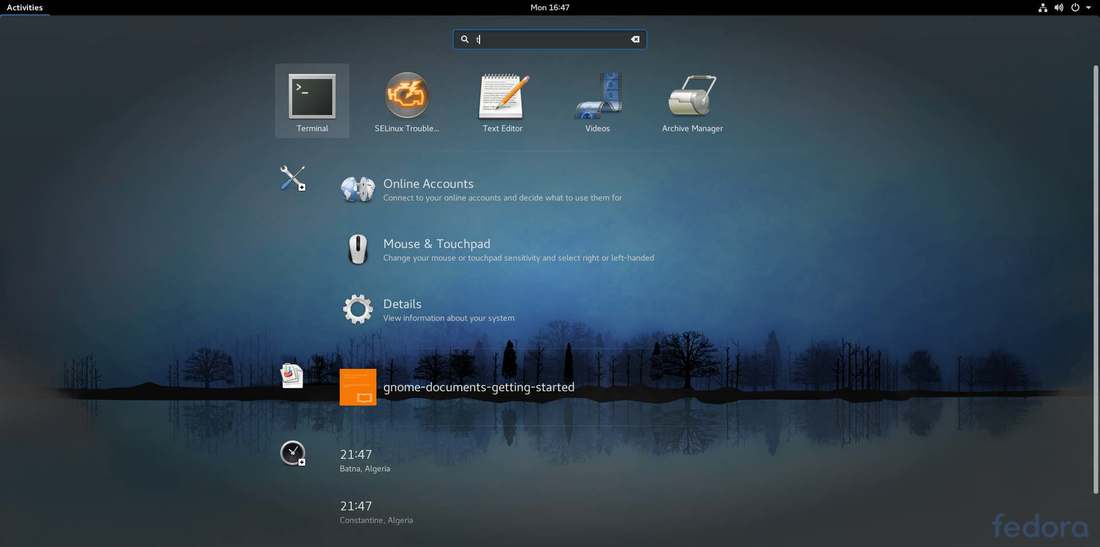Click the volume icon in top bar
1100x547 pixels.
coord(1059,8)
